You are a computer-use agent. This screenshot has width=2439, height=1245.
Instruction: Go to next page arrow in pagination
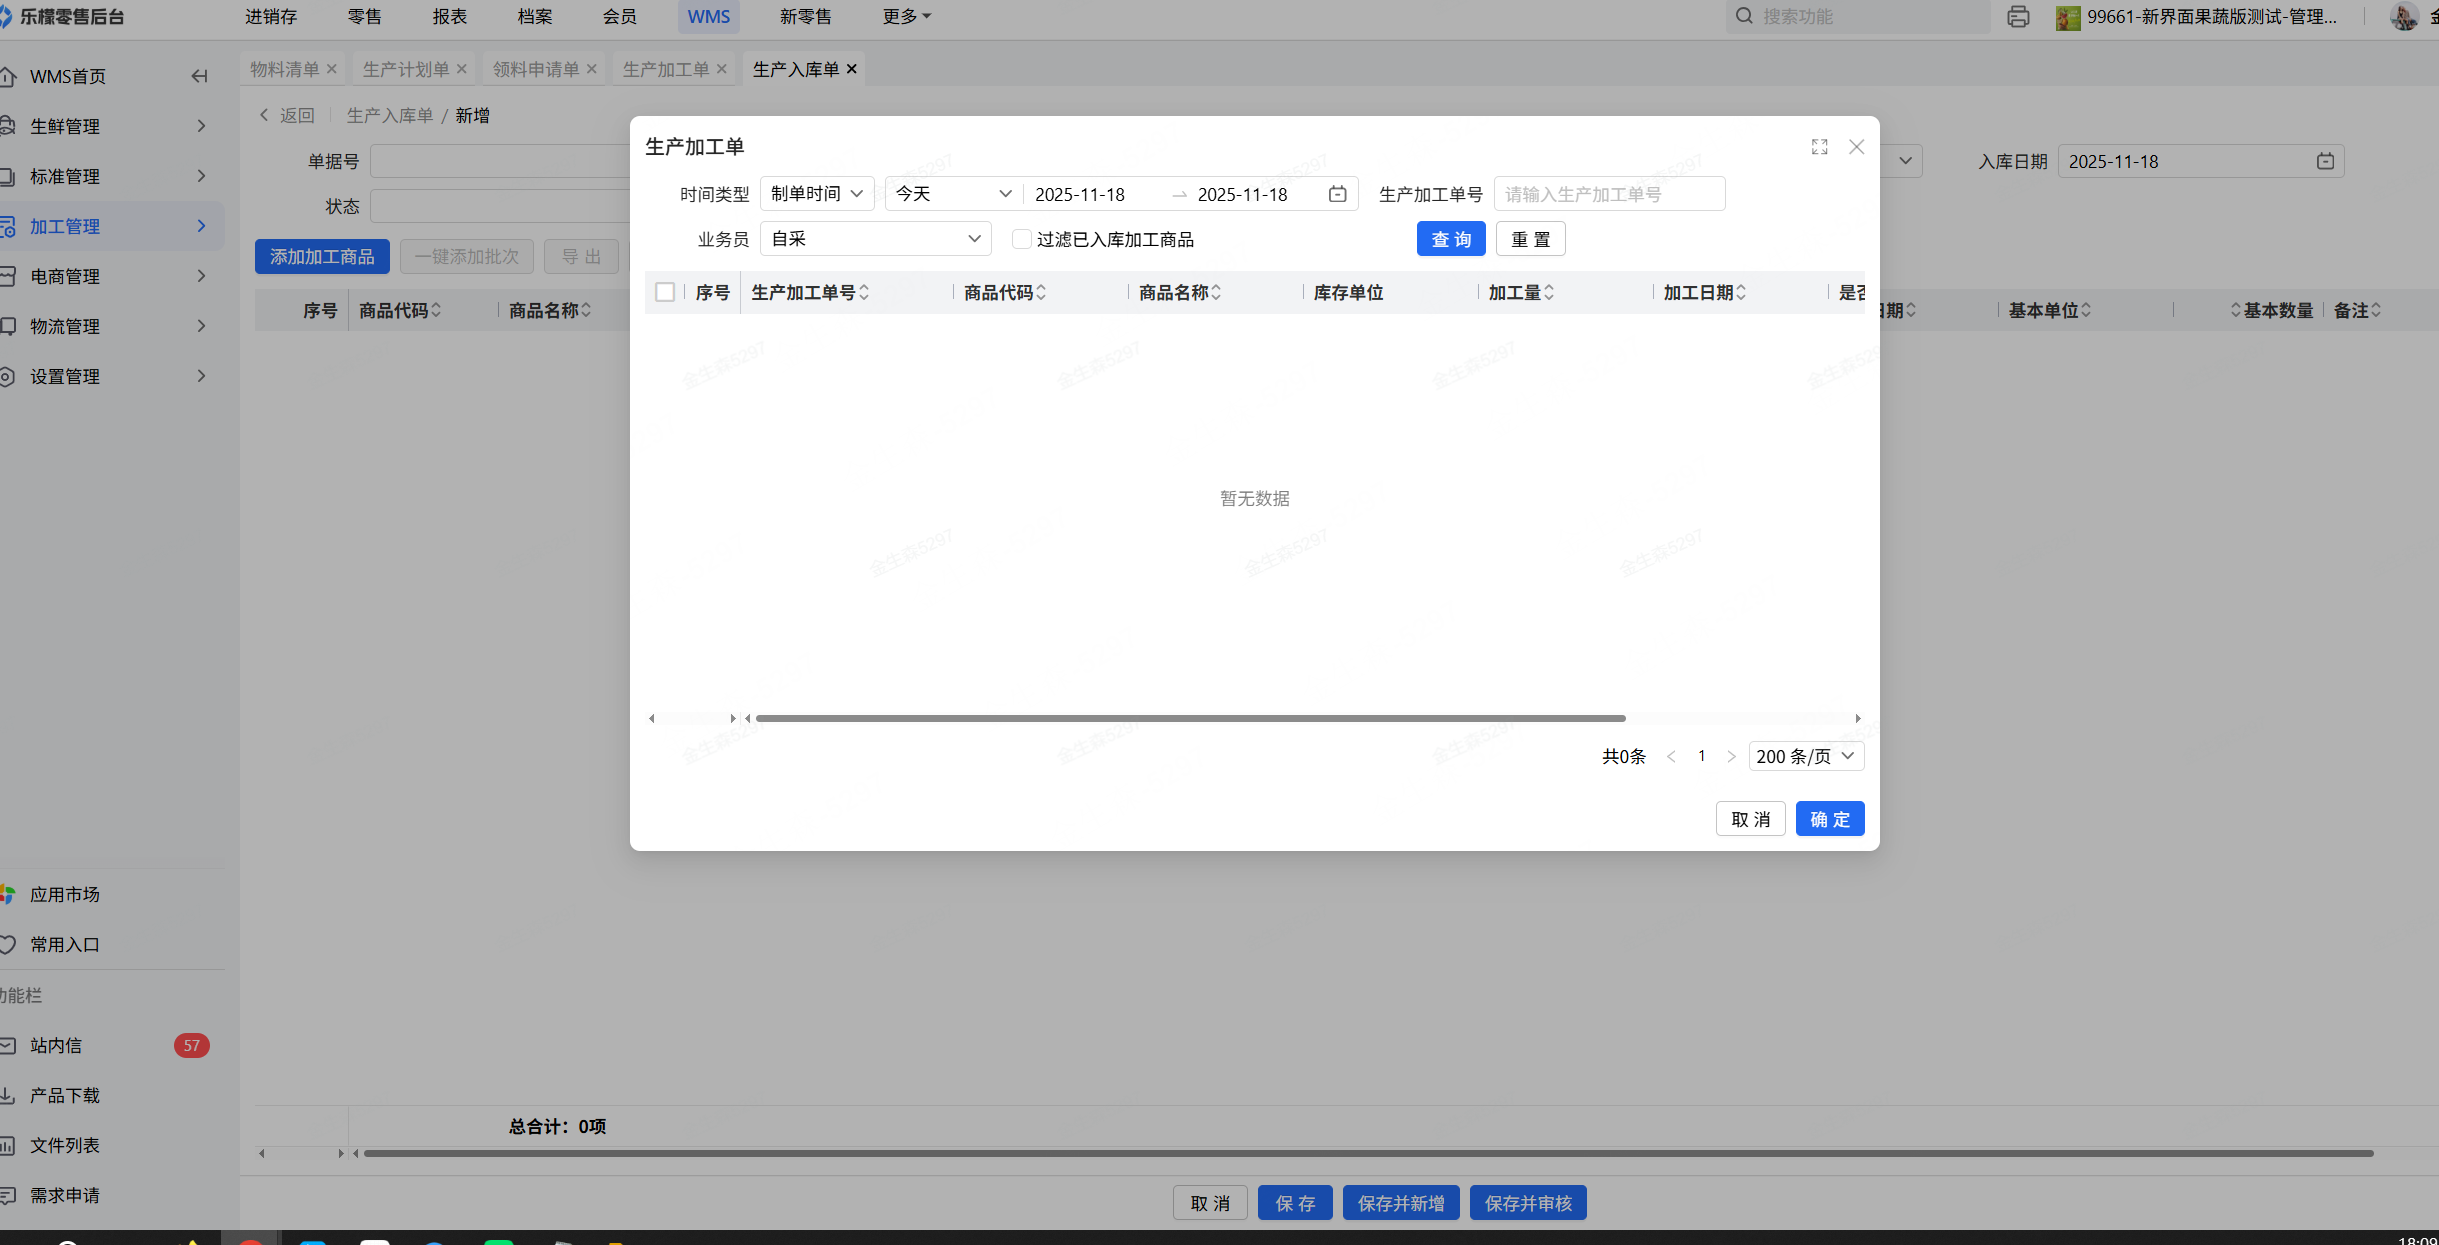[1731, 757]
